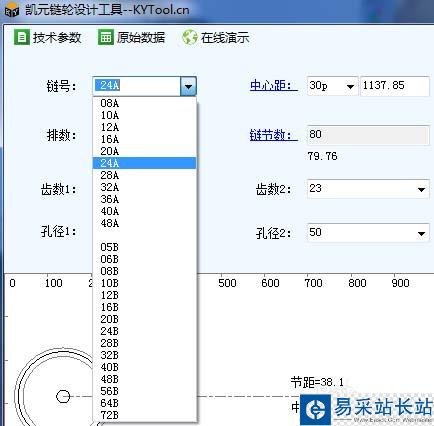Click the 链号 field showing 24A
Viewport: 434px width, 426px height.
(x=137, y=86)
